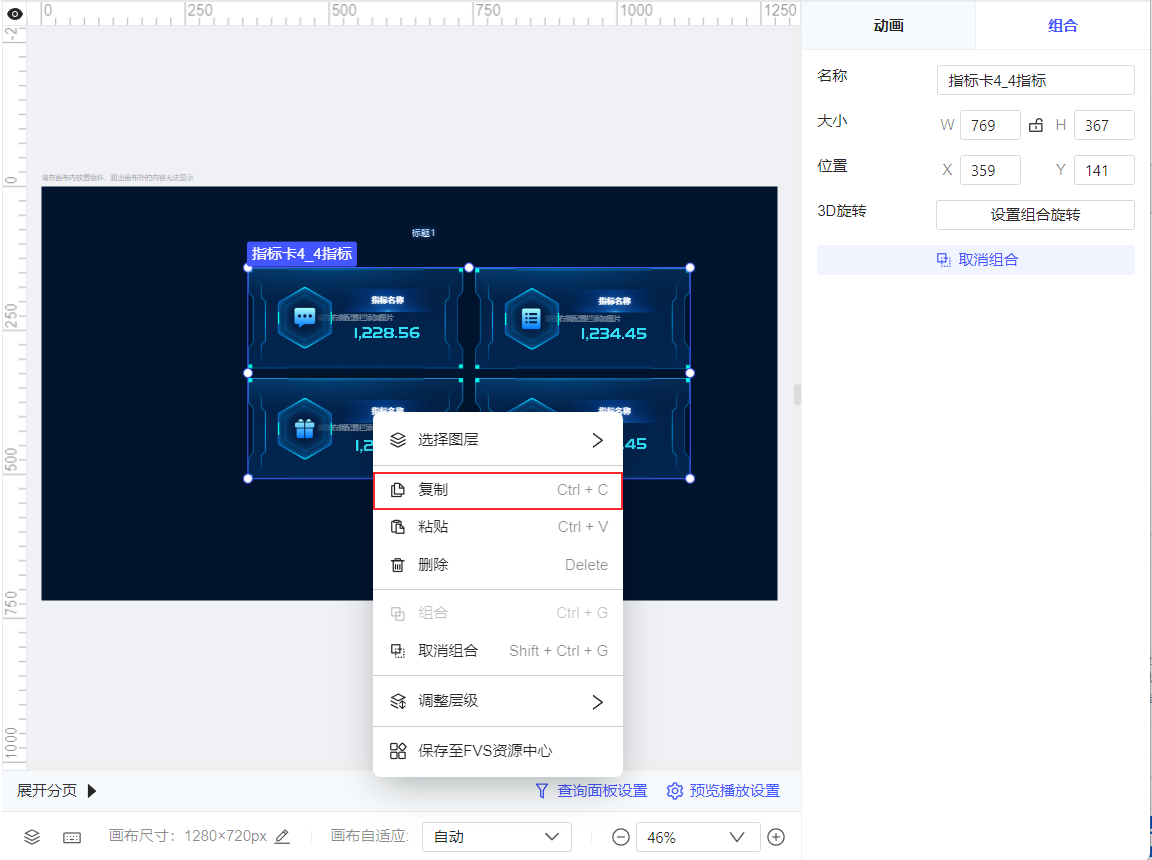Toggle the aspect ratio lock icon

(x=1036, y=125)
